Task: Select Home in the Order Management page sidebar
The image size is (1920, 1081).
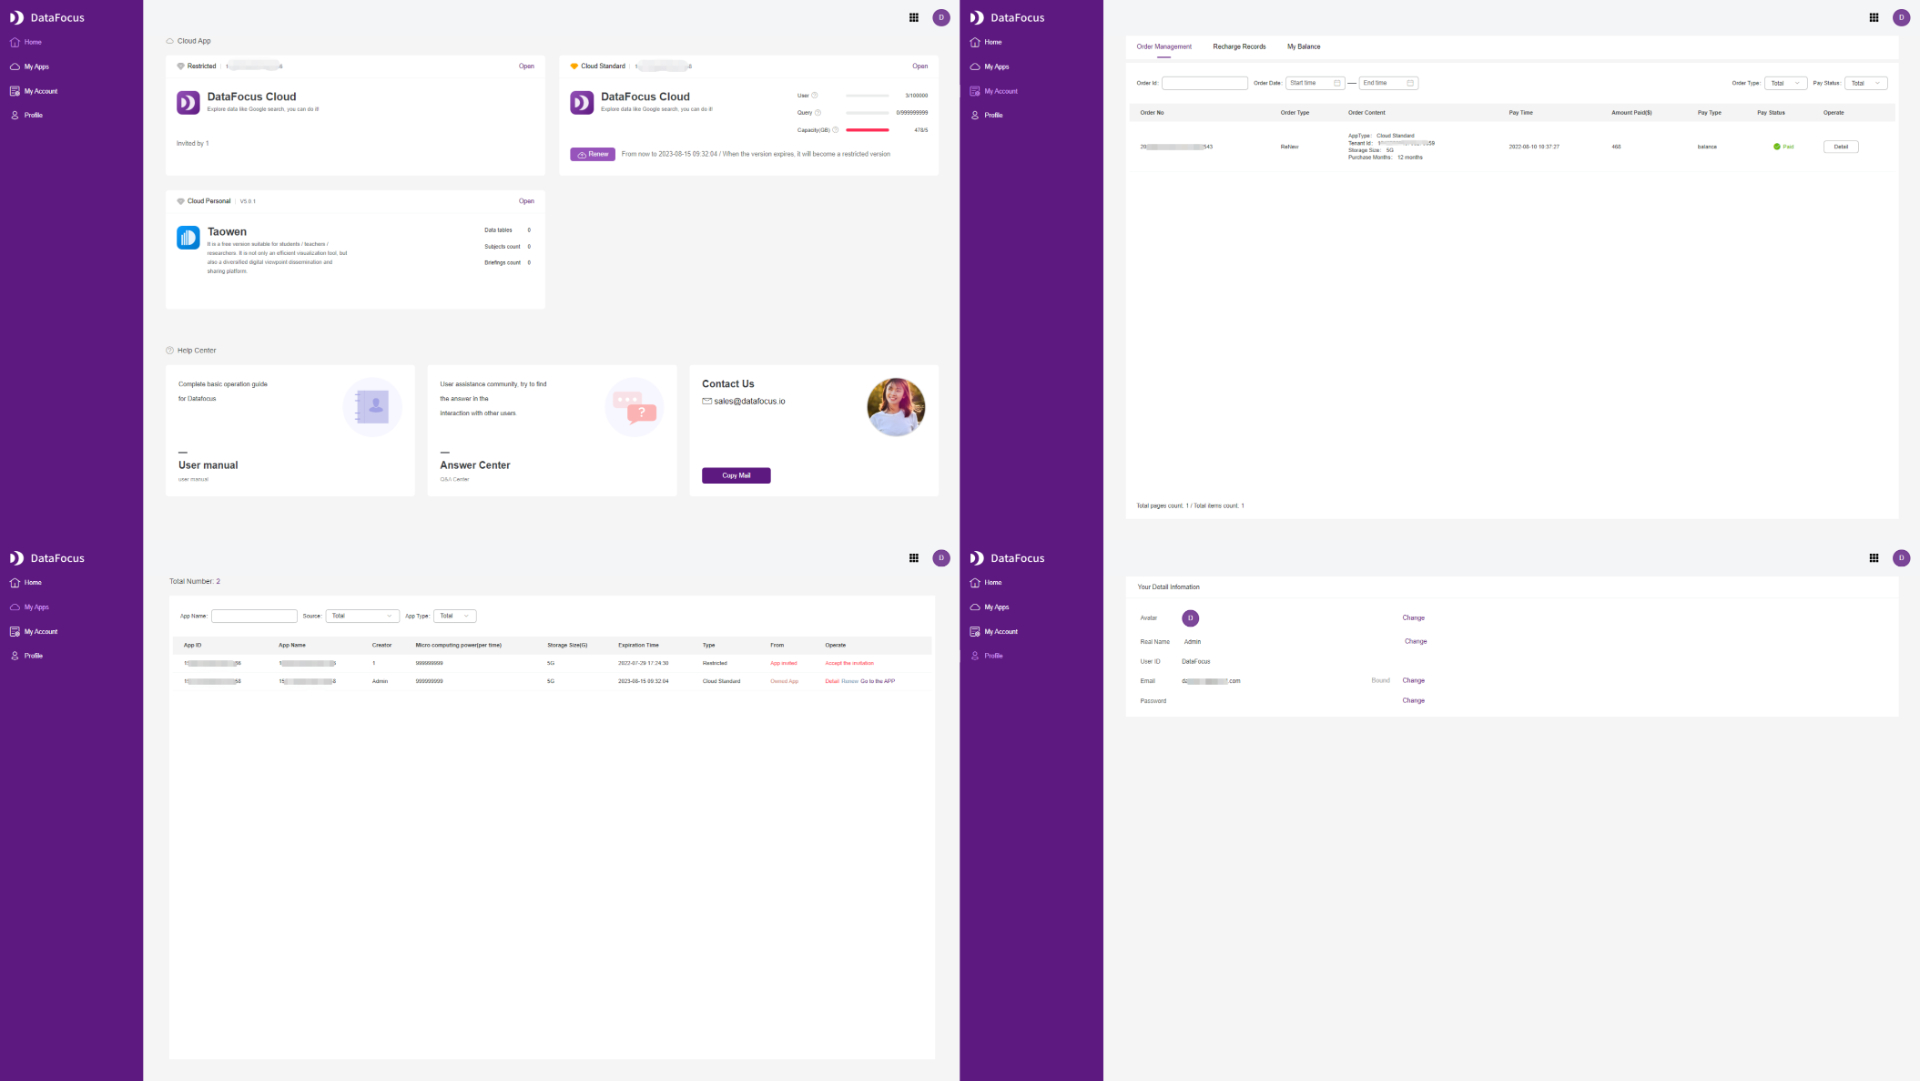Action: (986, 42)
